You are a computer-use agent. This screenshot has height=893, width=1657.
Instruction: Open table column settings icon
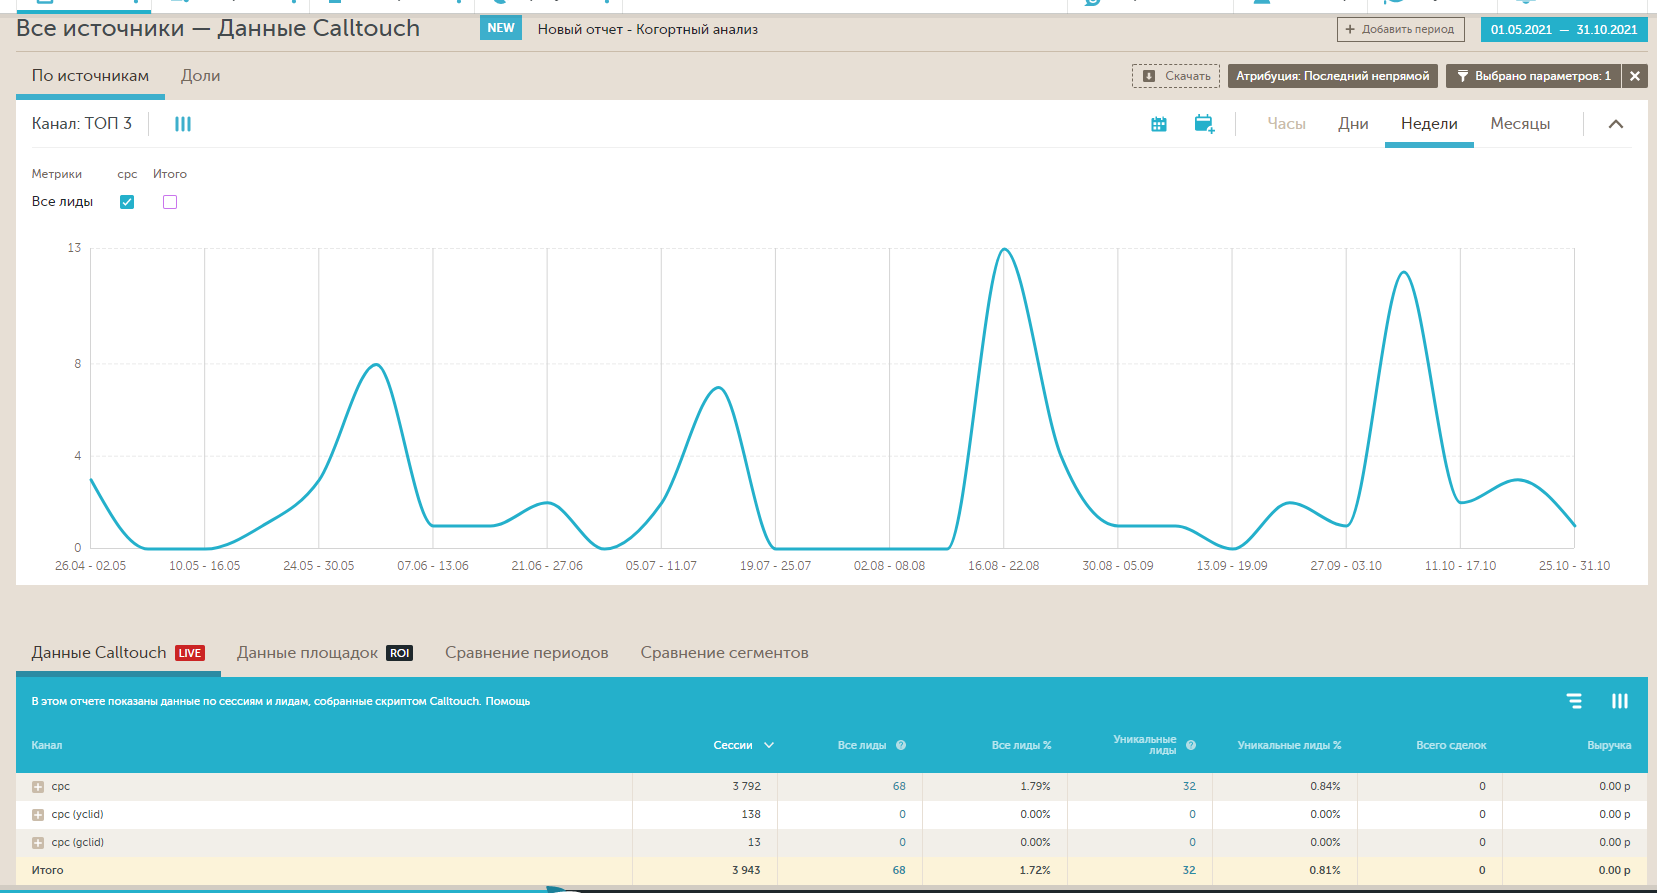(x=1619, y=701)
